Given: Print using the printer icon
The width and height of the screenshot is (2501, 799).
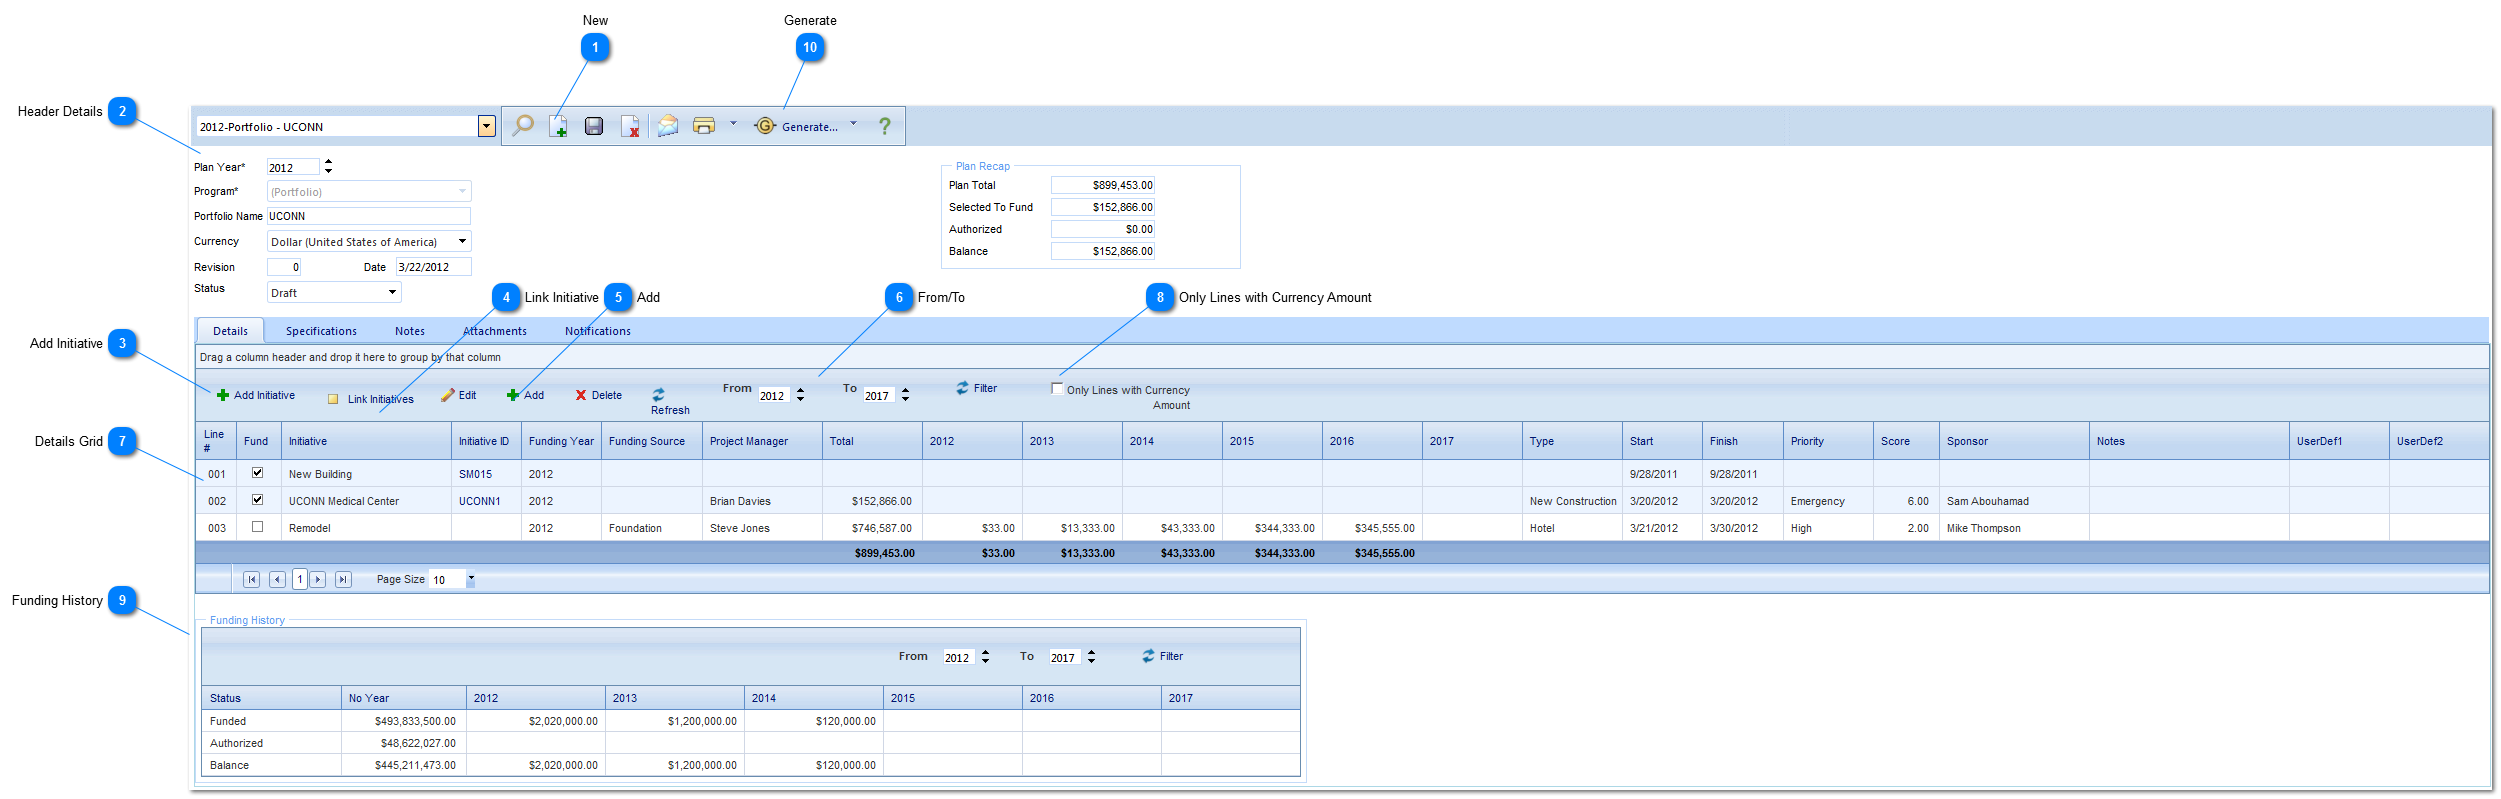Looking at the screenshot, I should click(704, 126).
